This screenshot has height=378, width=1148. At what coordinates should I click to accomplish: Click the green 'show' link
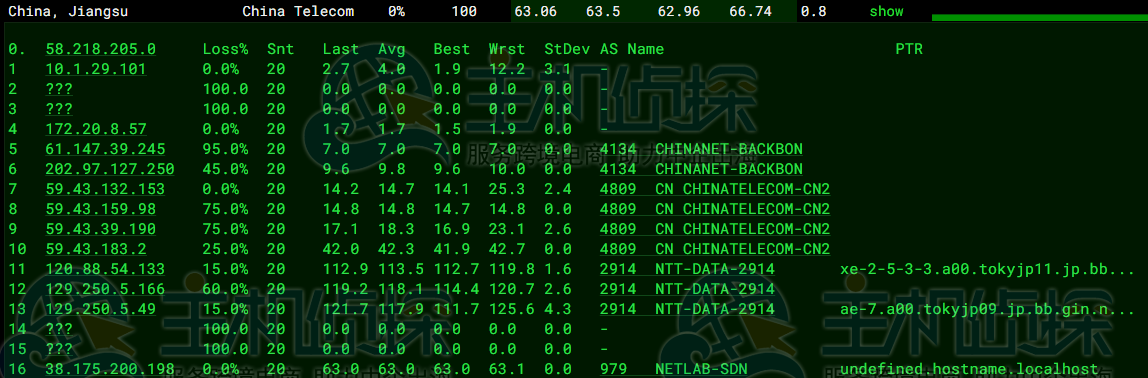pyautogui.click(x=886, y=12)
